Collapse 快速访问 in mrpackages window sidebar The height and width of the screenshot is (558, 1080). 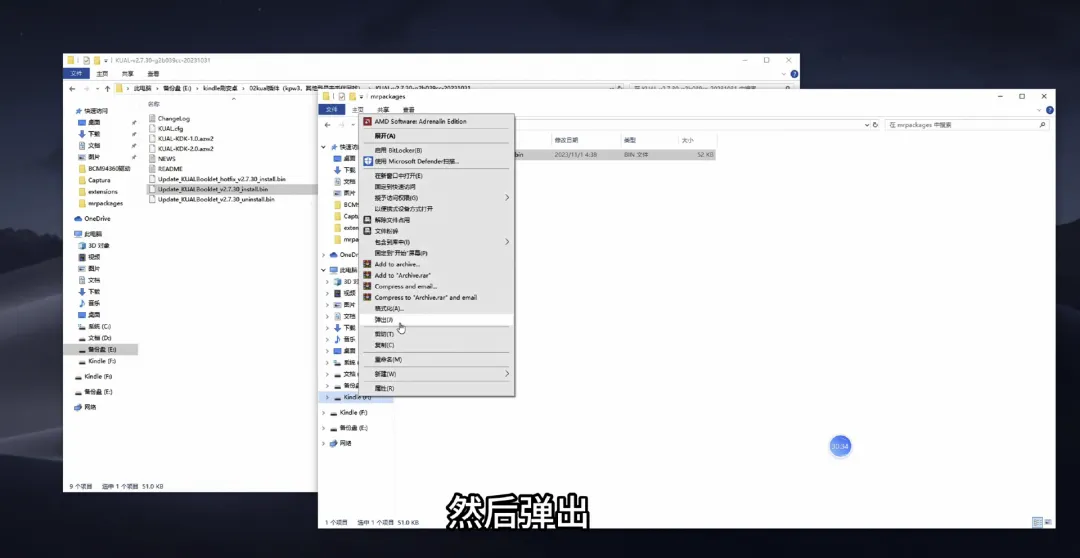324,147
